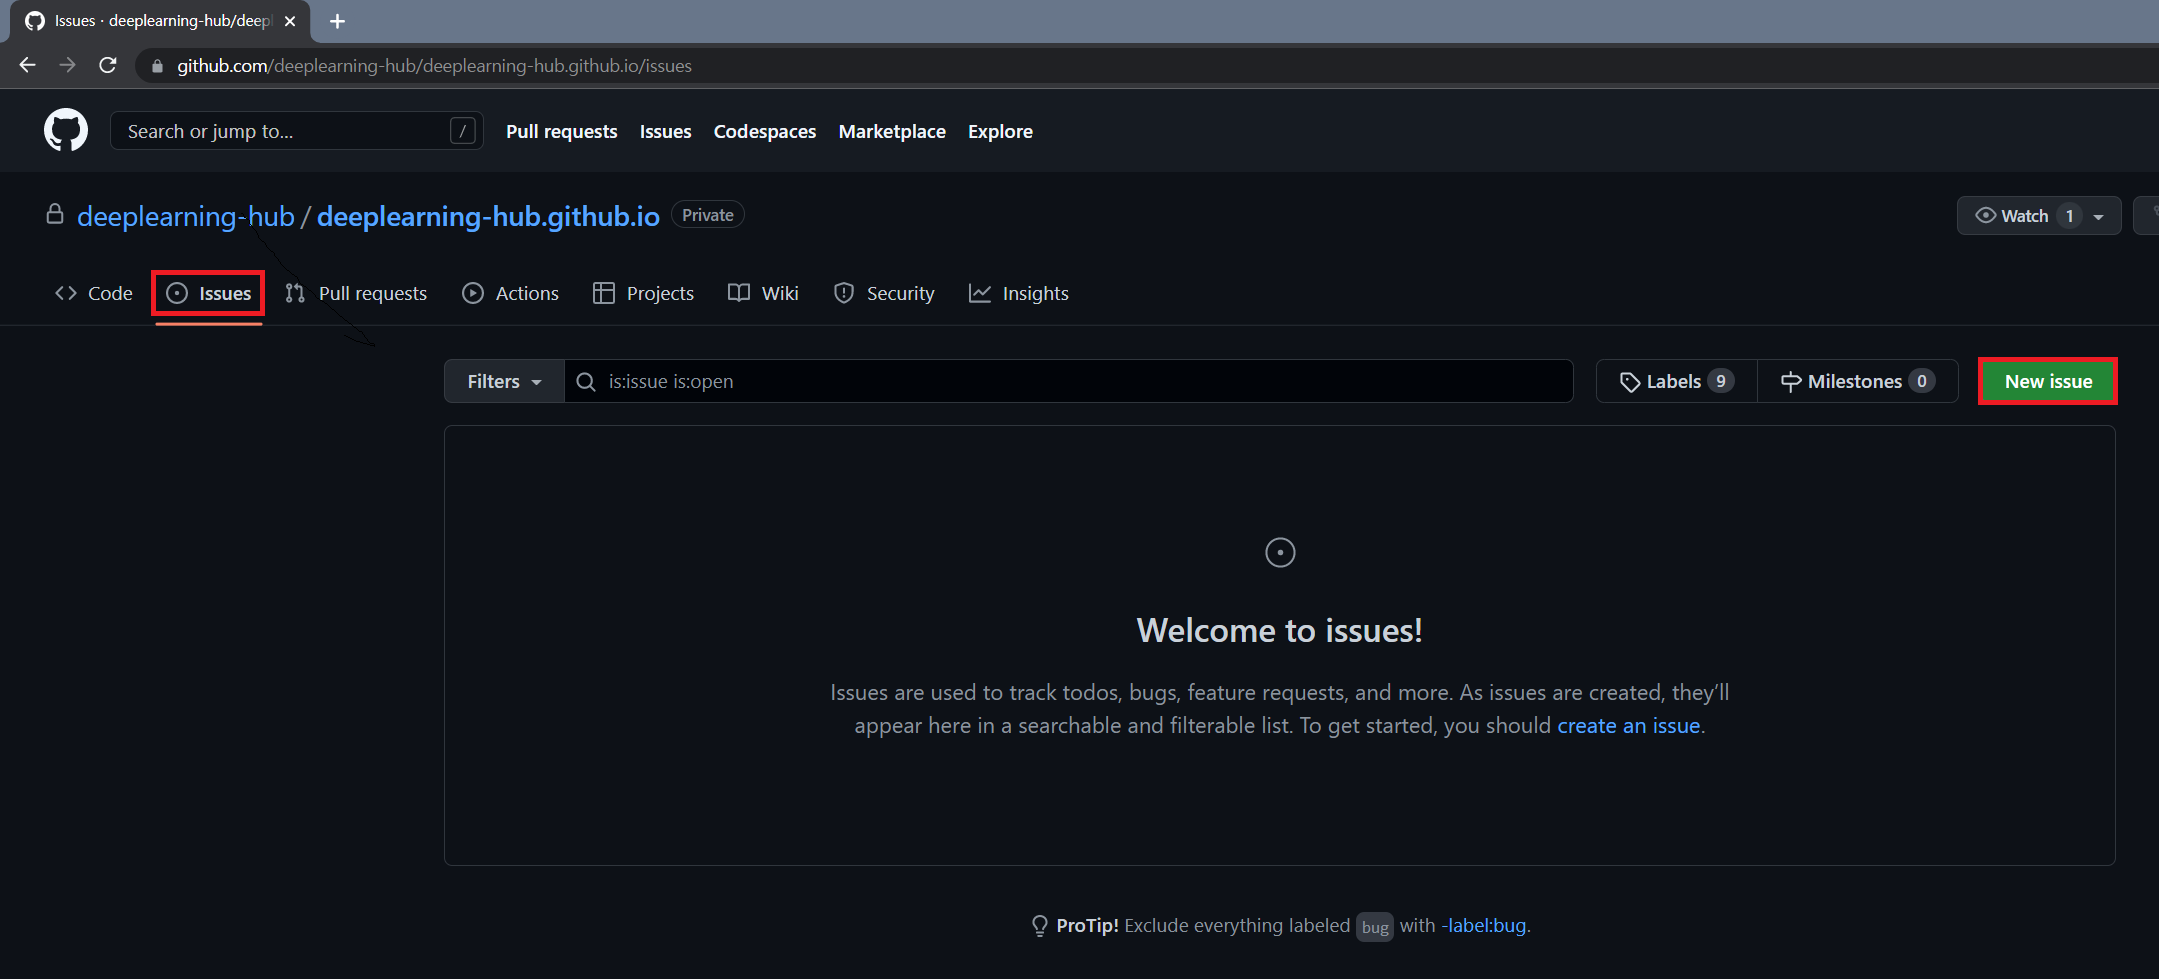Click the slash shortcut key hint icon
This screenshot has height=979, width=2159.
coord(462,131)
